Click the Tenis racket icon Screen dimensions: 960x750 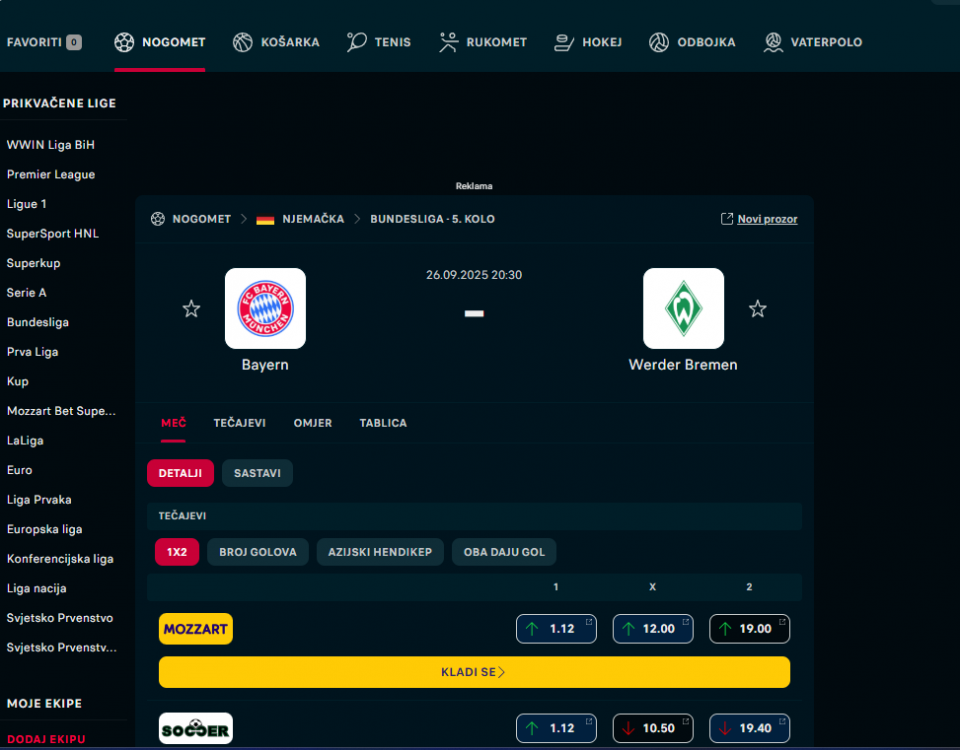tap(356, 42)
